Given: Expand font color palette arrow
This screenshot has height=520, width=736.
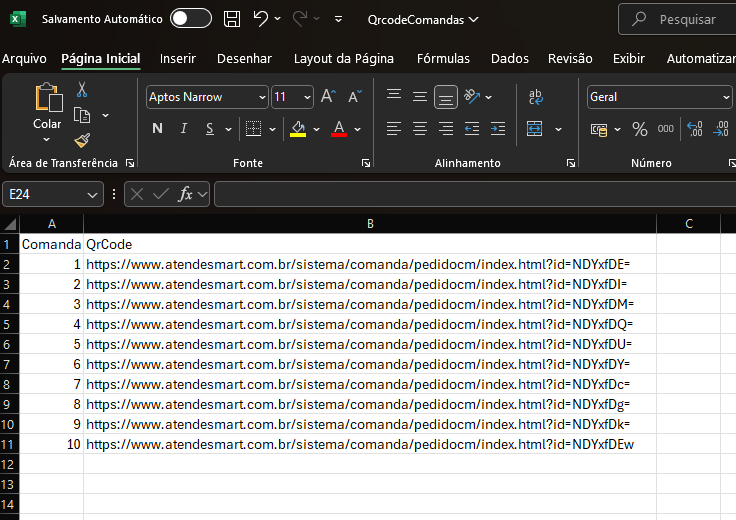Looking at the screenshot, I should tap(357, 129).
